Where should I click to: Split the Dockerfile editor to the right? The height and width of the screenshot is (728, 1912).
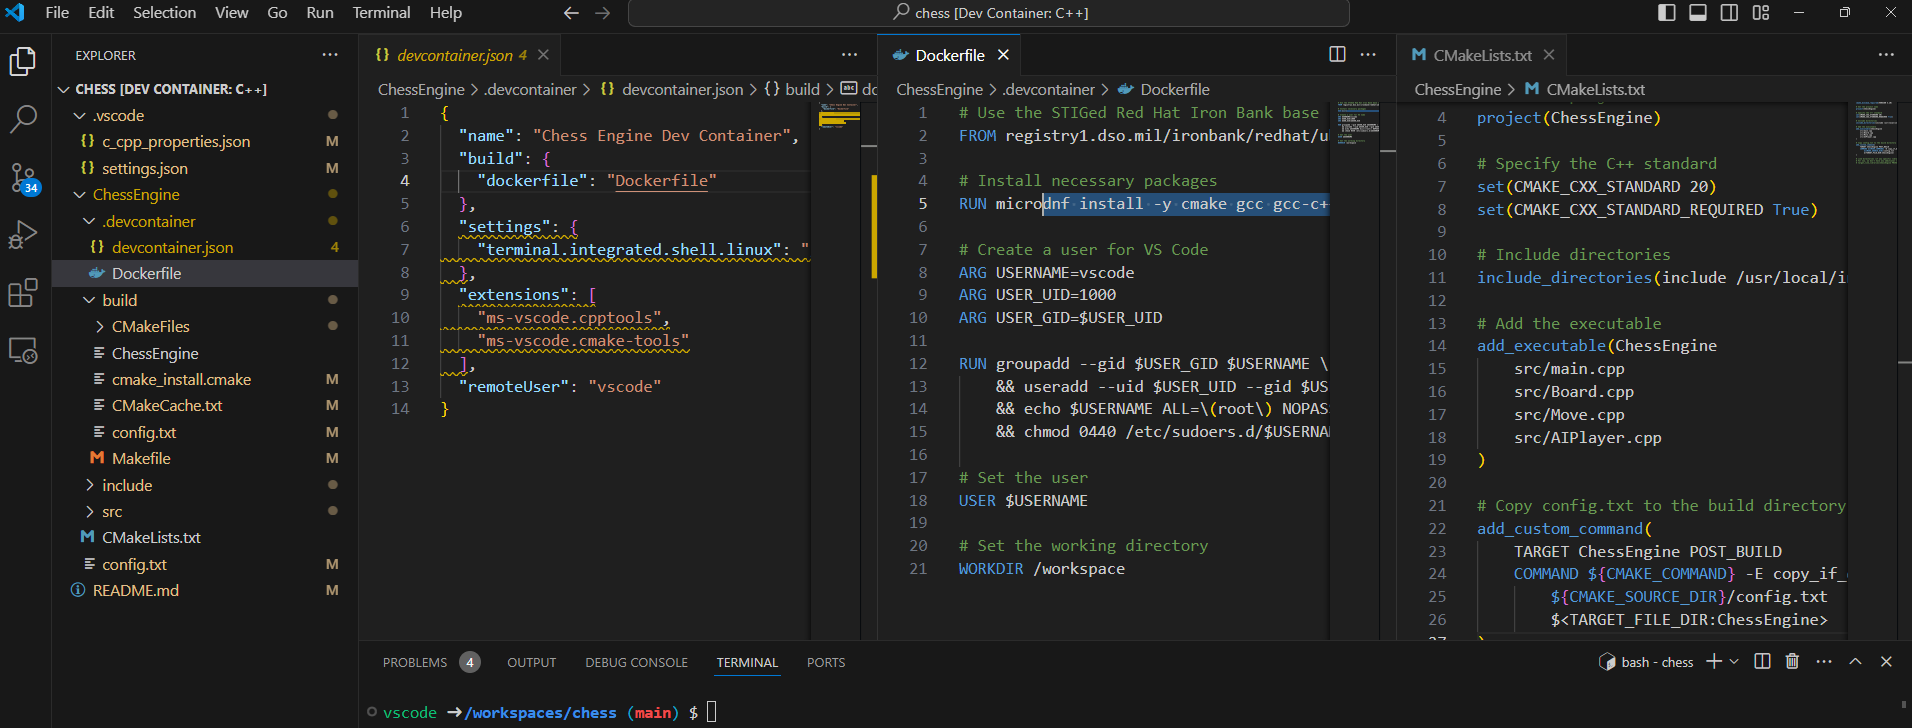pos(1337,54)
